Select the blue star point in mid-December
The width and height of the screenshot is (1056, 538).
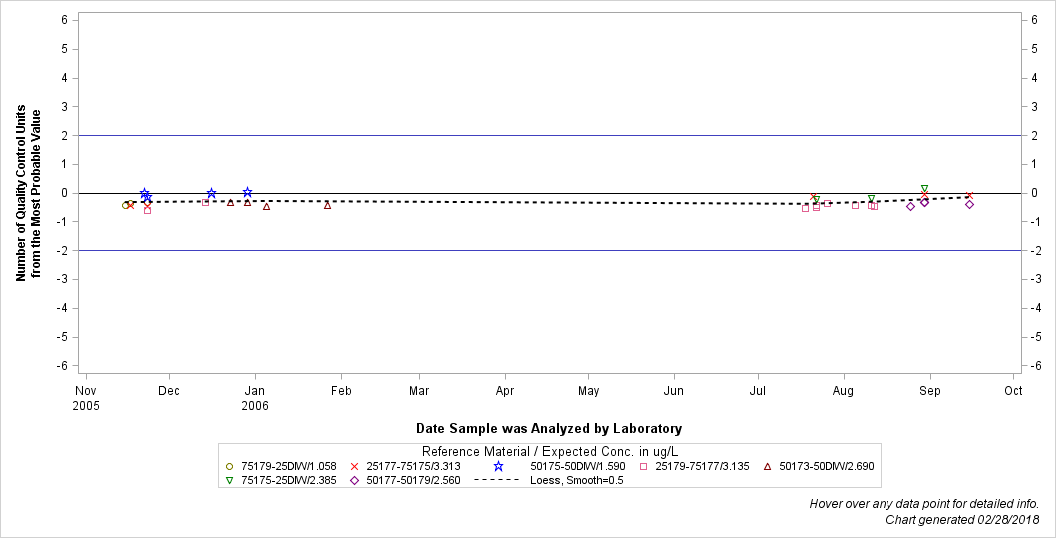pos(211,193)
